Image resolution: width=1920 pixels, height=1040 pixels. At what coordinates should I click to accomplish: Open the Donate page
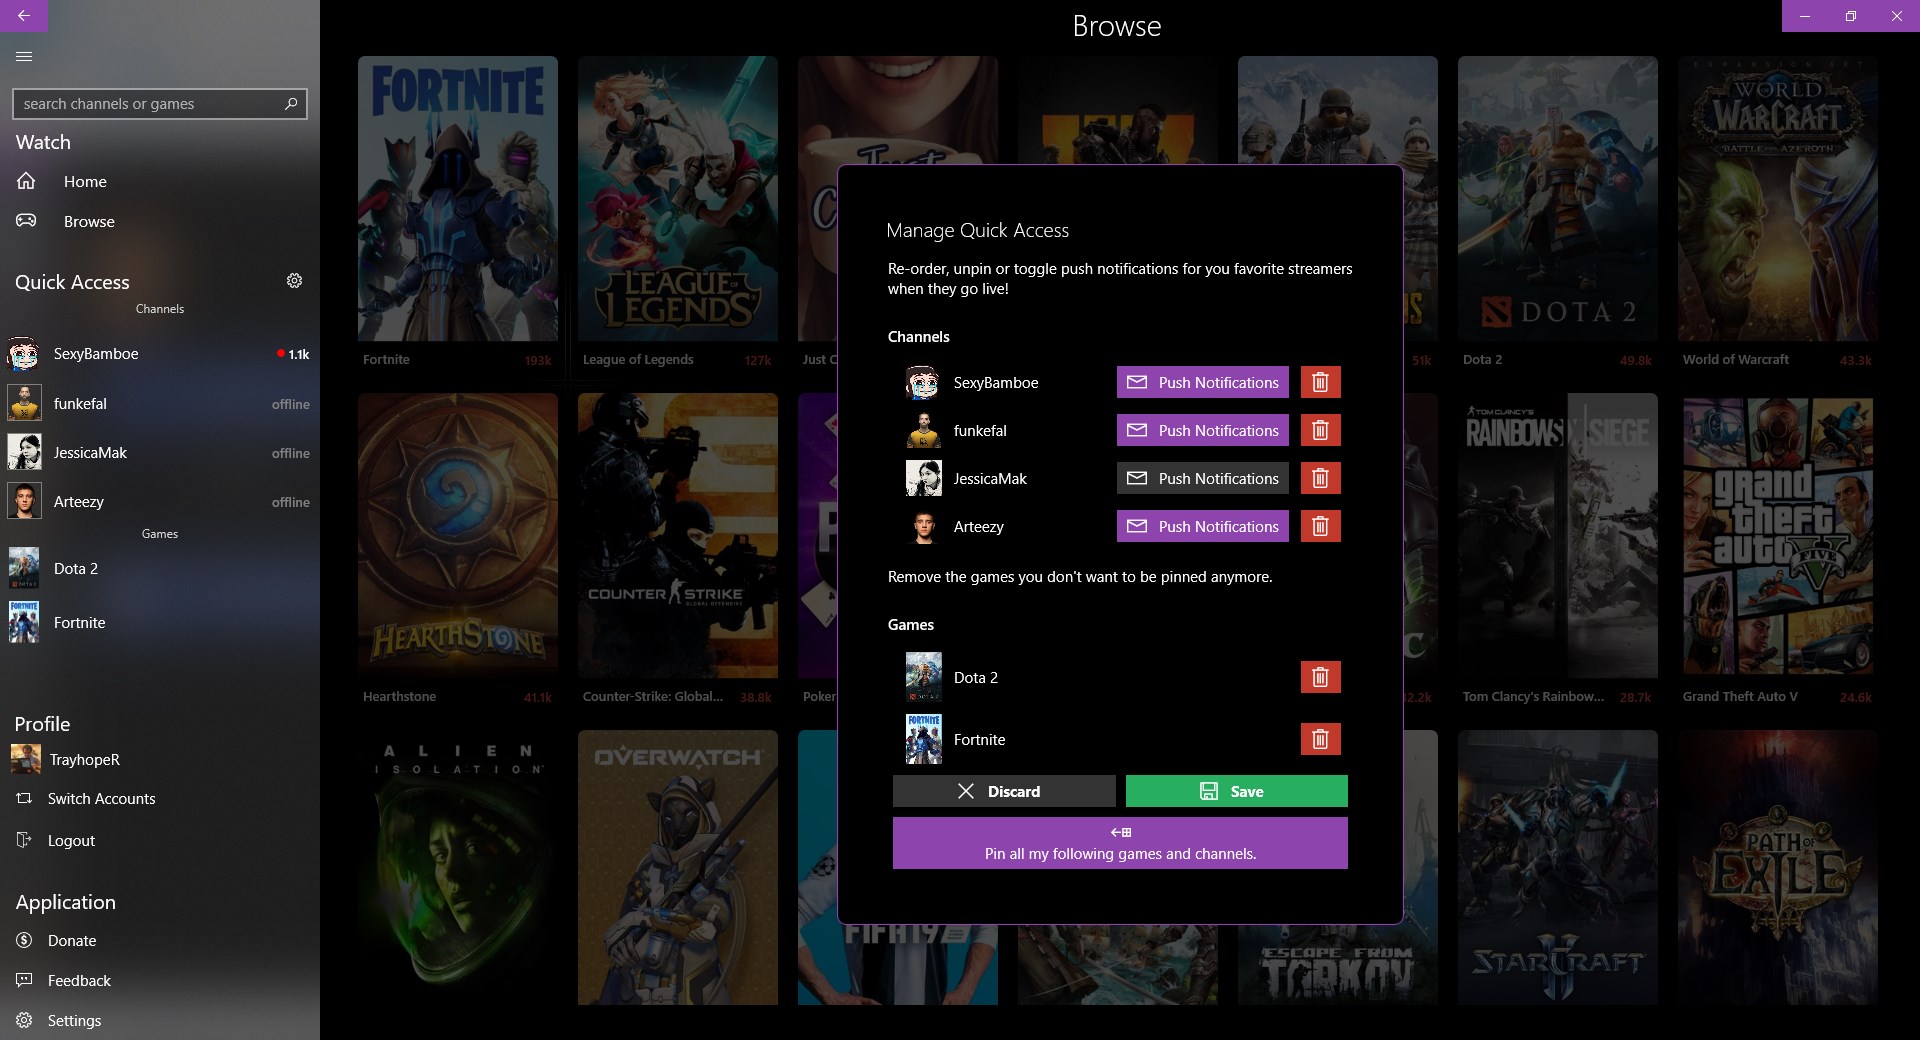160,940
